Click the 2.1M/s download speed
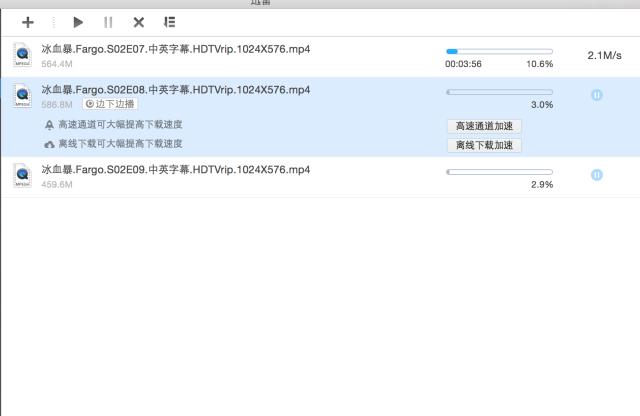 [x=604, y=56]
